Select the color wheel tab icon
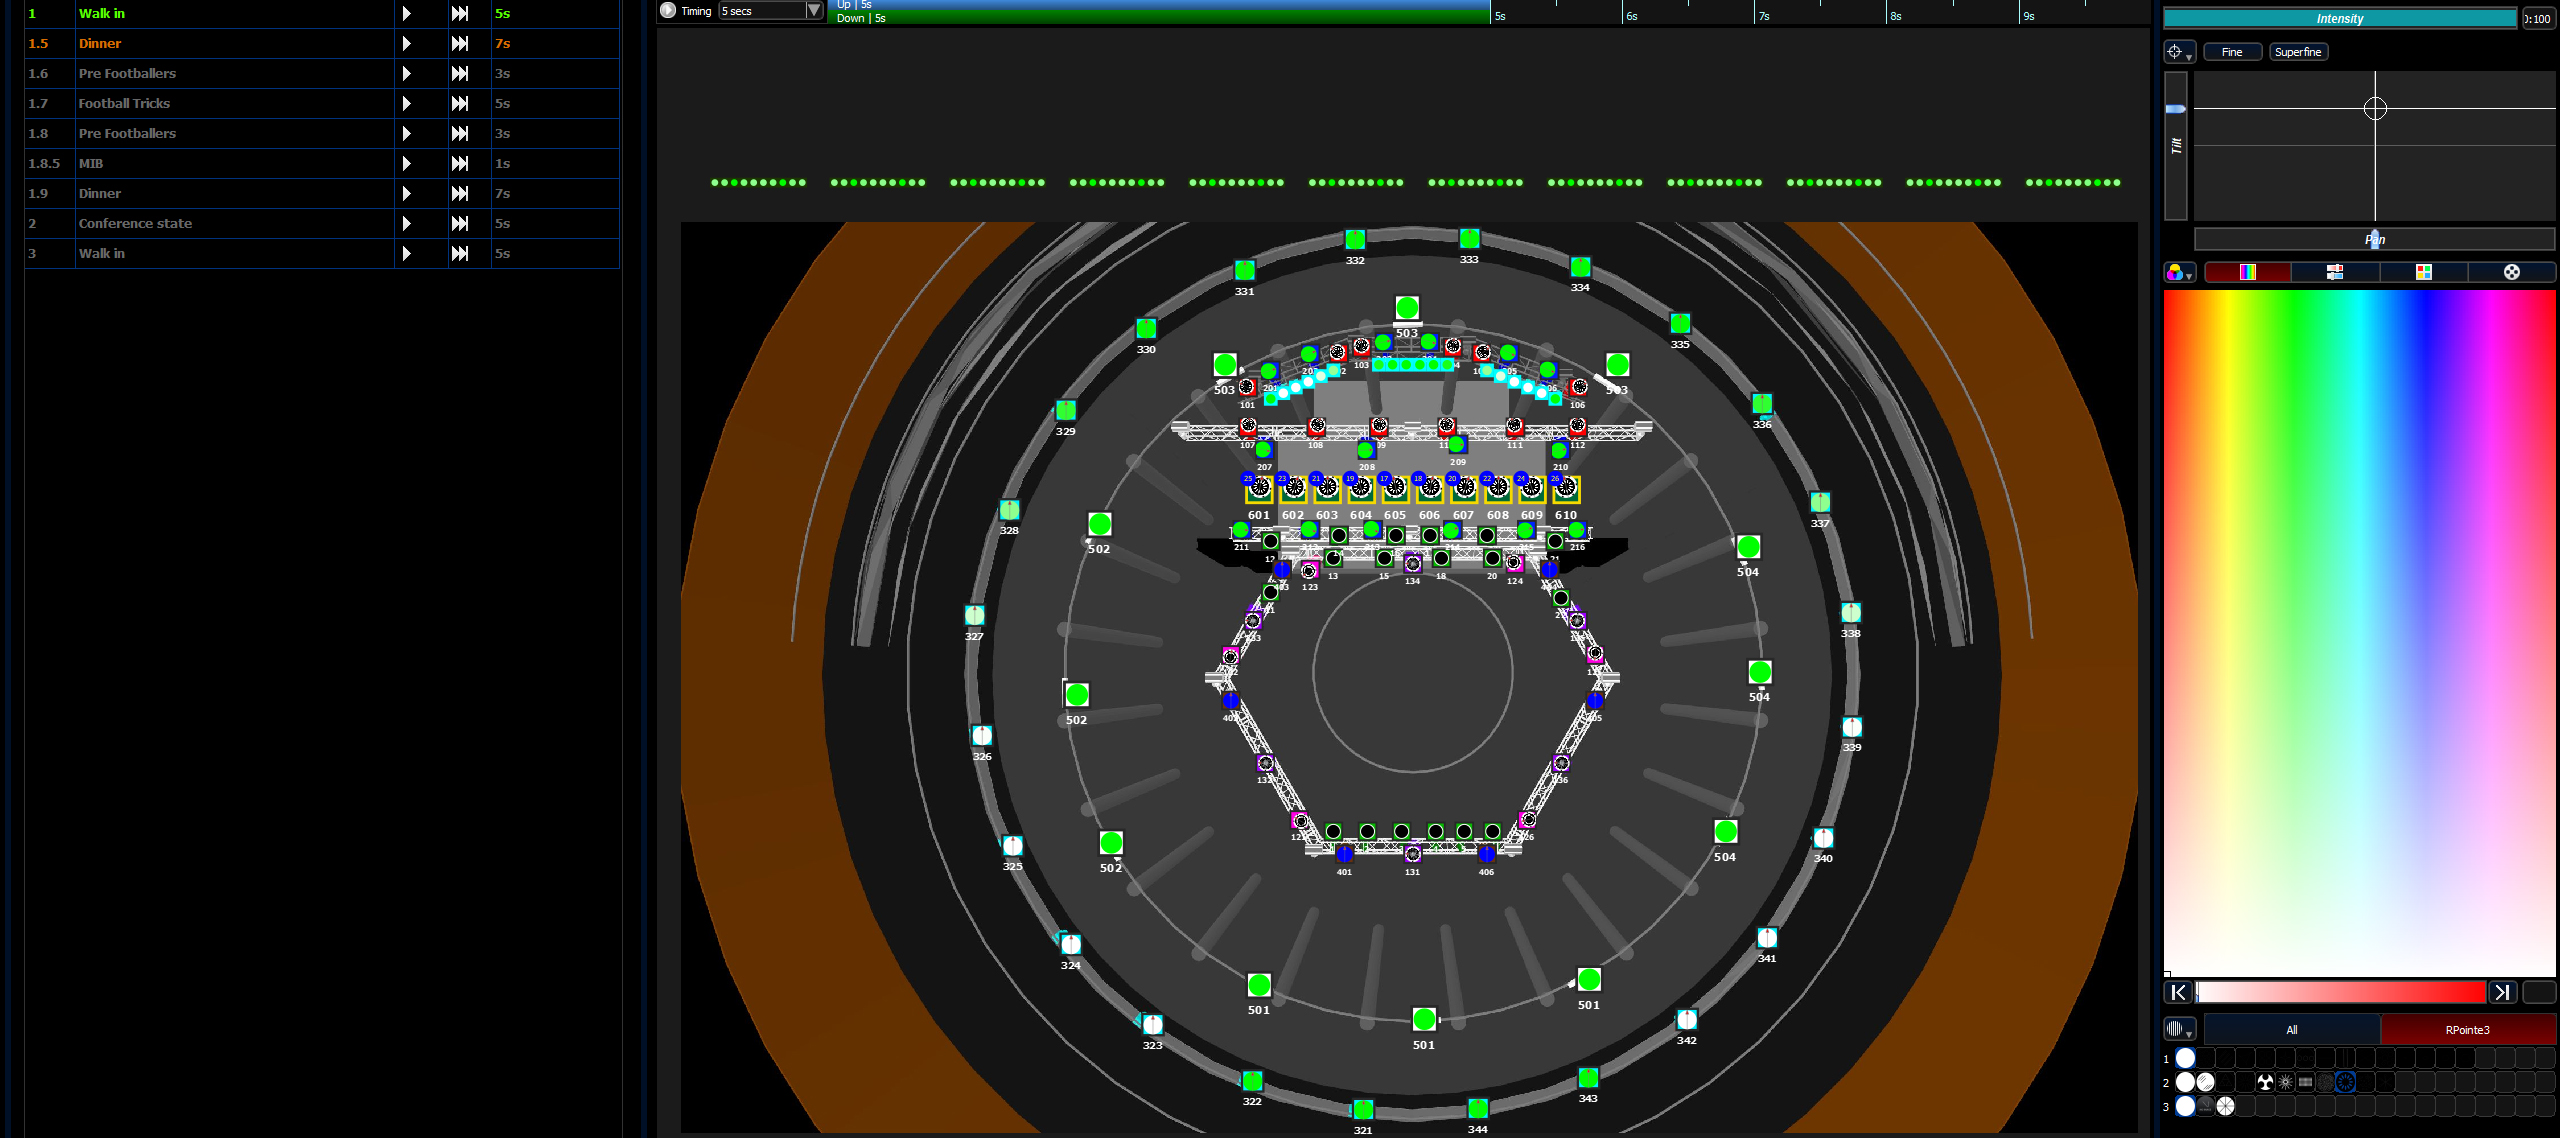The image size is (2560, 1138). 2511,272
